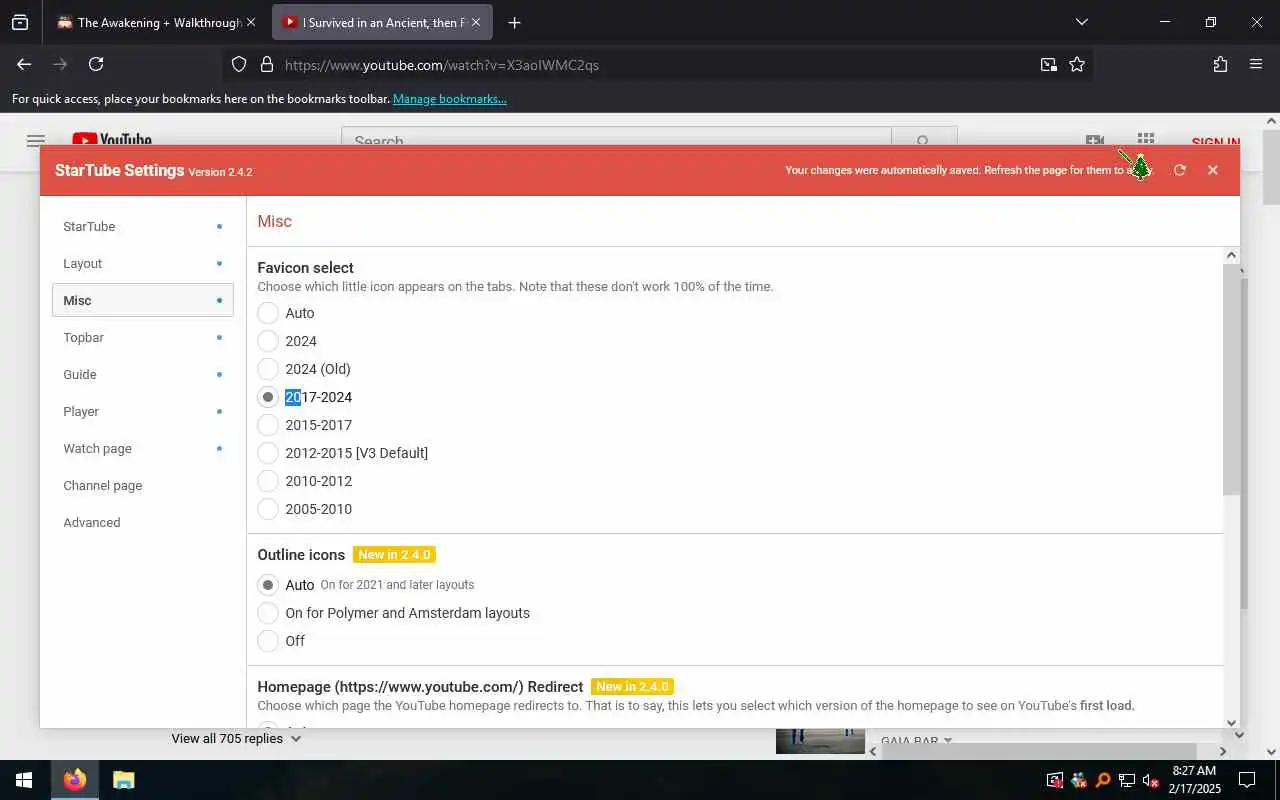
Task: Open Channel page settings category
Action: click(x=142, y=485)
